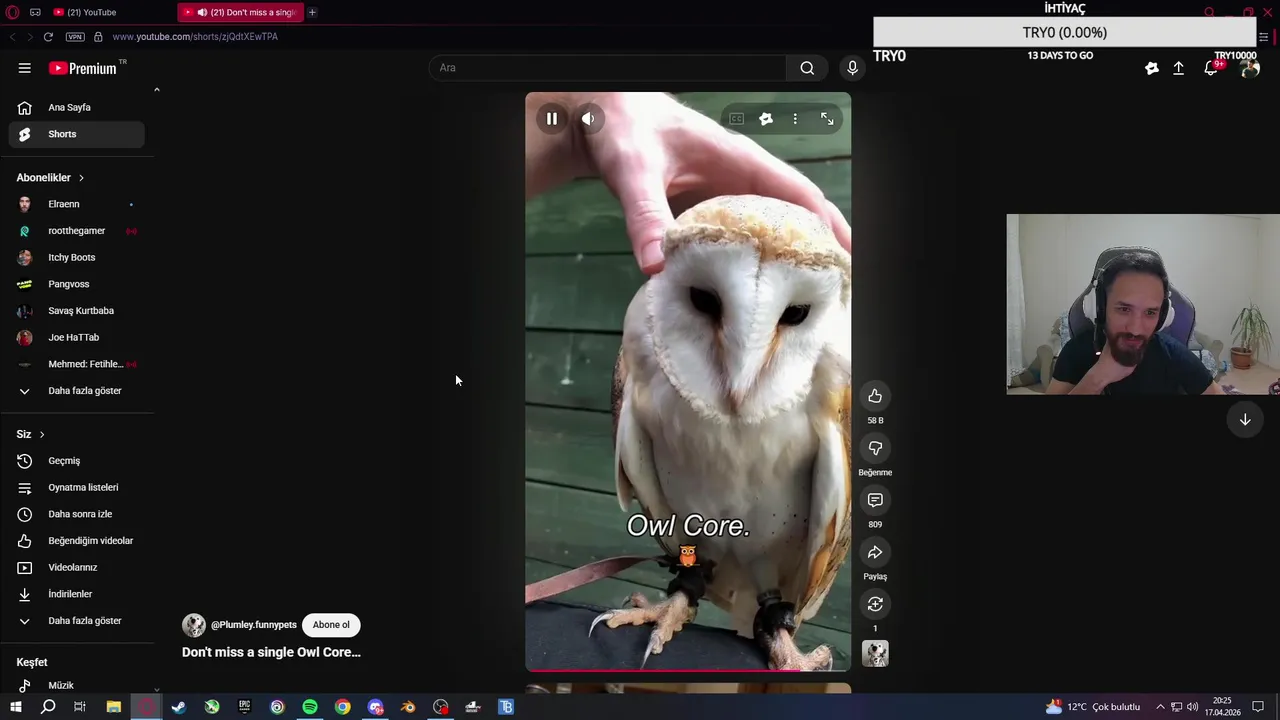The height and width of the screenshot is (720, 1280).
Task: Expand the Abonelikler section chevron
Action: (x=81, y=178)
